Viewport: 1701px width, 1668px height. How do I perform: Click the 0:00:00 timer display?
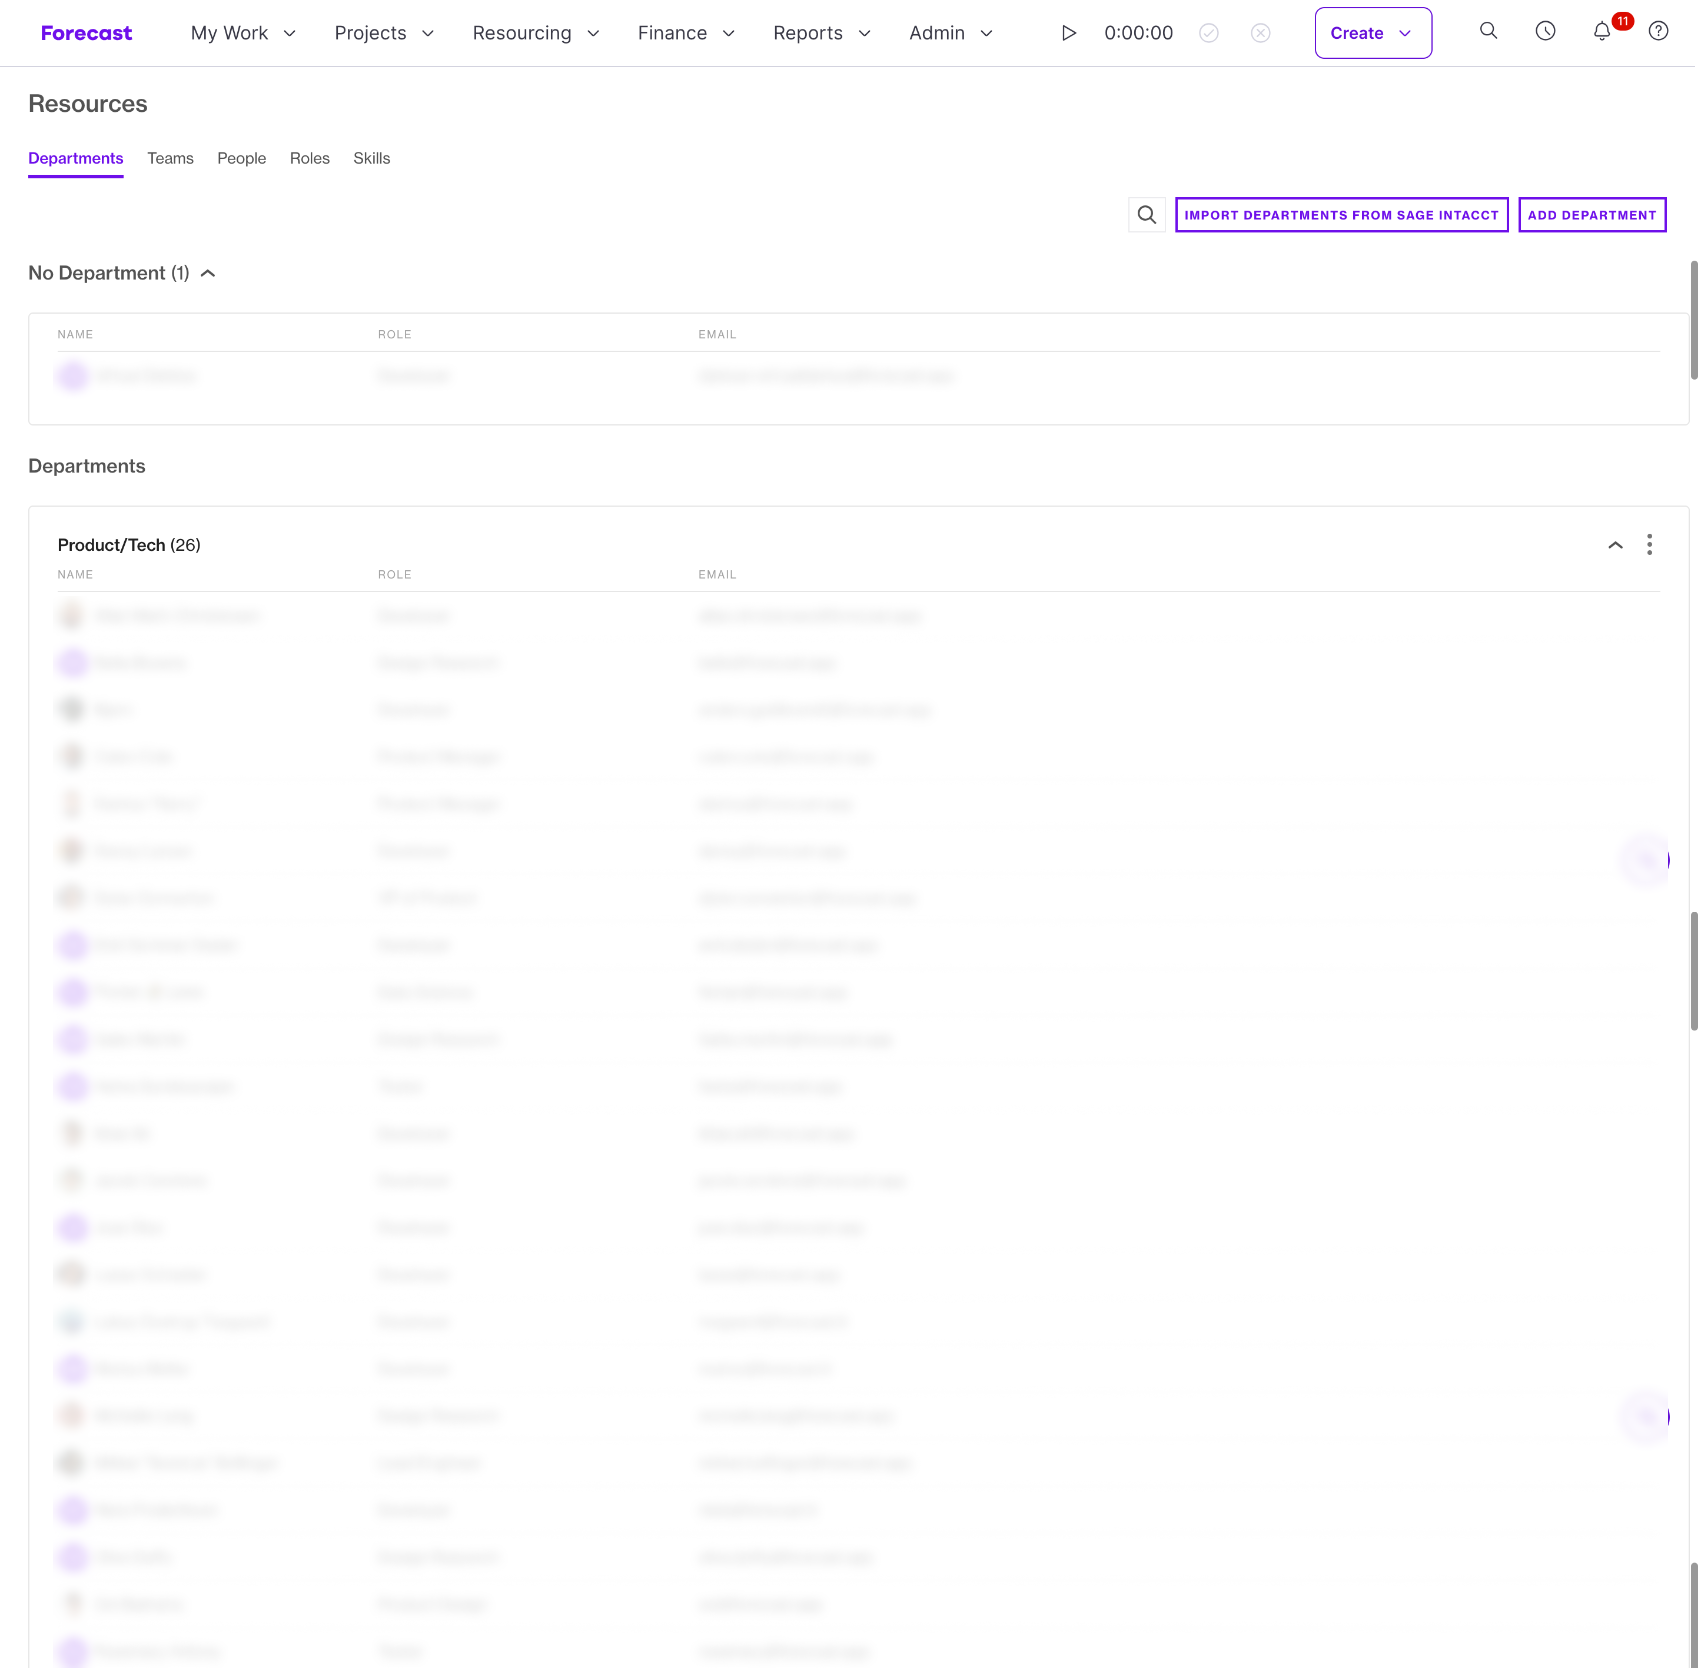click(1138, 33)
